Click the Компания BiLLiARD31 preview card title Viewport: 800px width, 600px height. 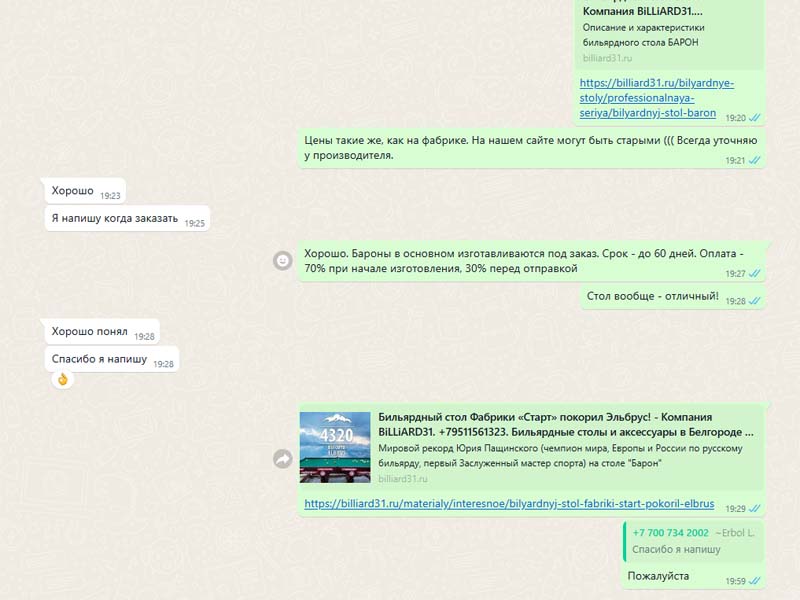642,11
